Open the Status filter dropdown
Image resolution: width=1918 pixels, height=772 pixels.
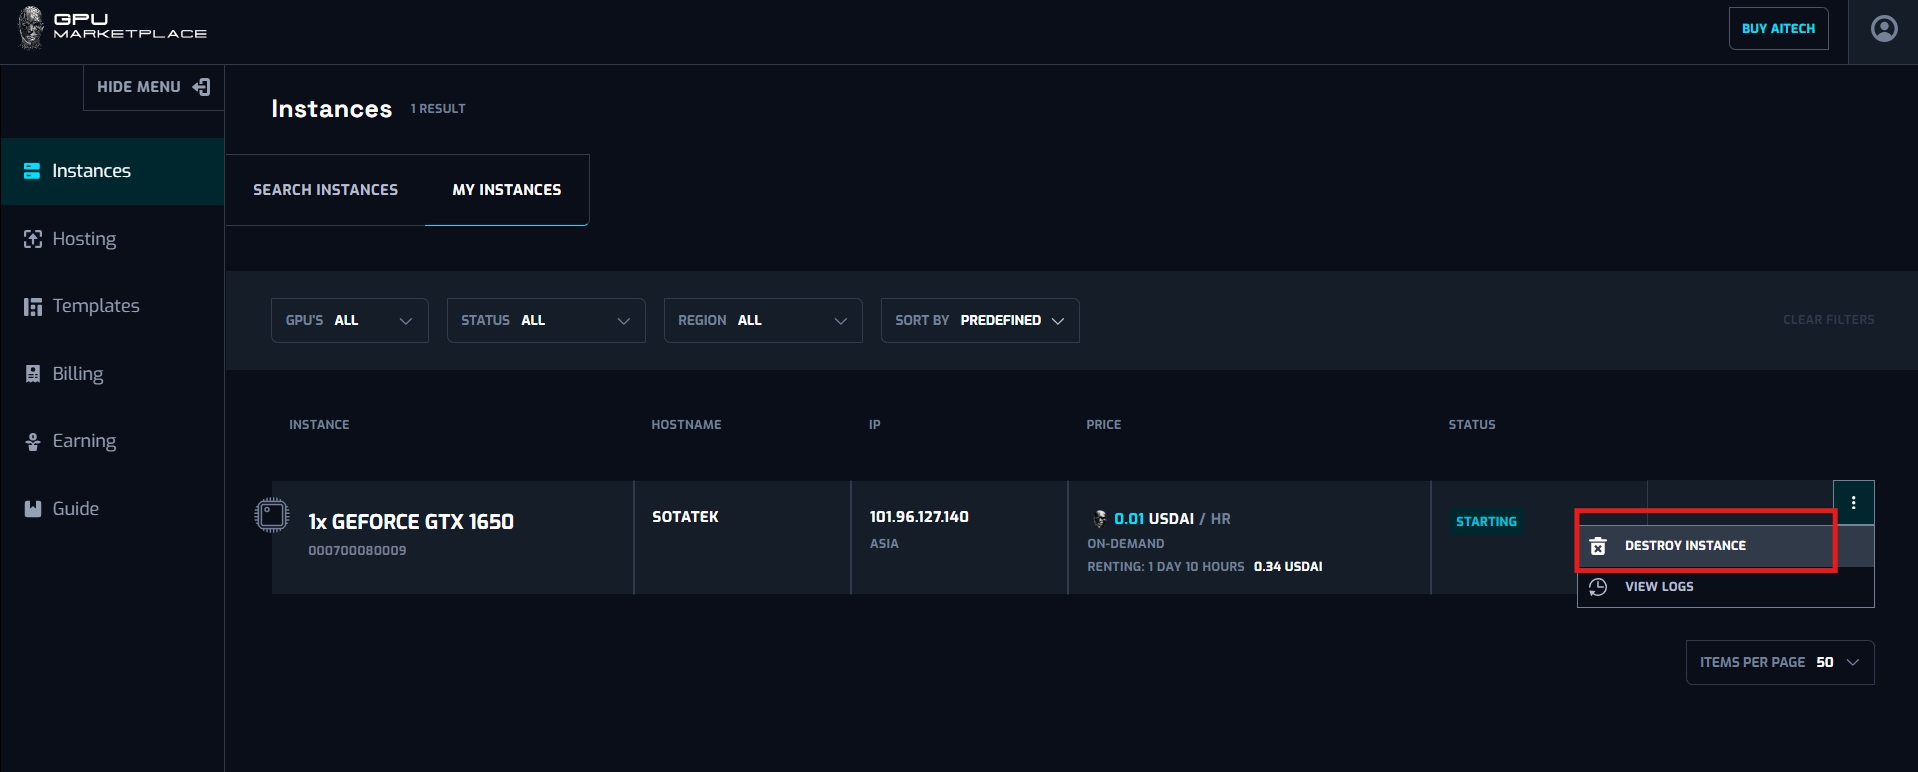tap(545, 320)
